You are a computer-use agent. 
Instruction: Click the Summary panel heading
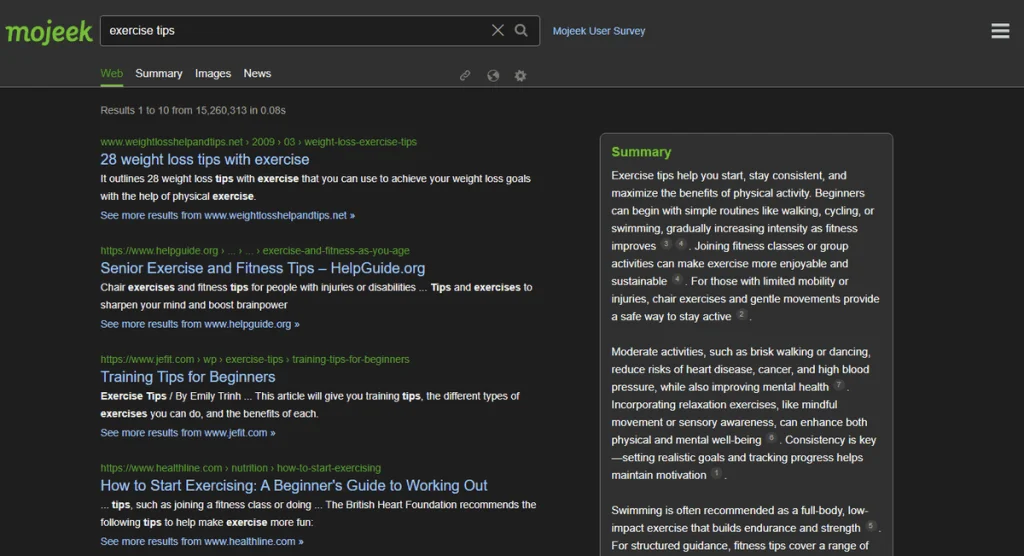click(x=641, y=152)
